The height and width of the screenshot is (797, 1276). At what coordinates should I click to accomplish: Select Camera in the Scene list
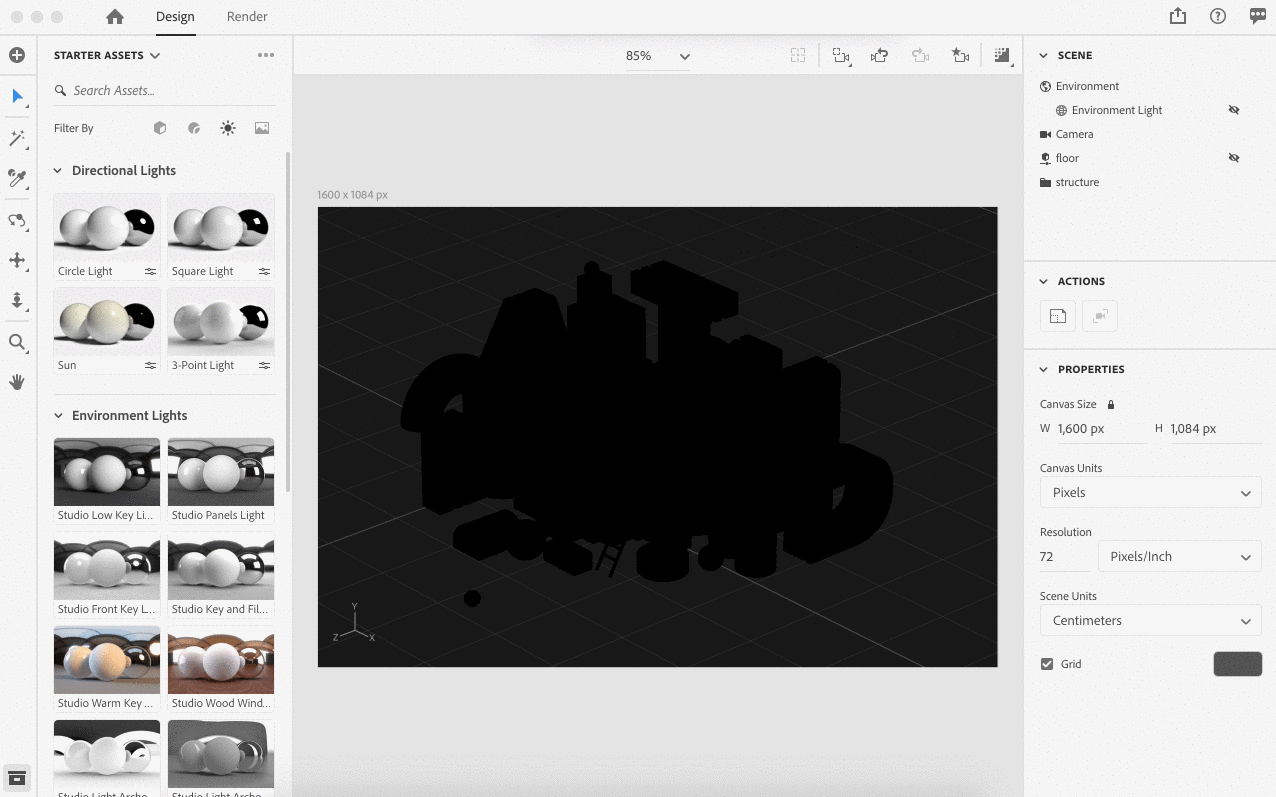pos(1074,134)
